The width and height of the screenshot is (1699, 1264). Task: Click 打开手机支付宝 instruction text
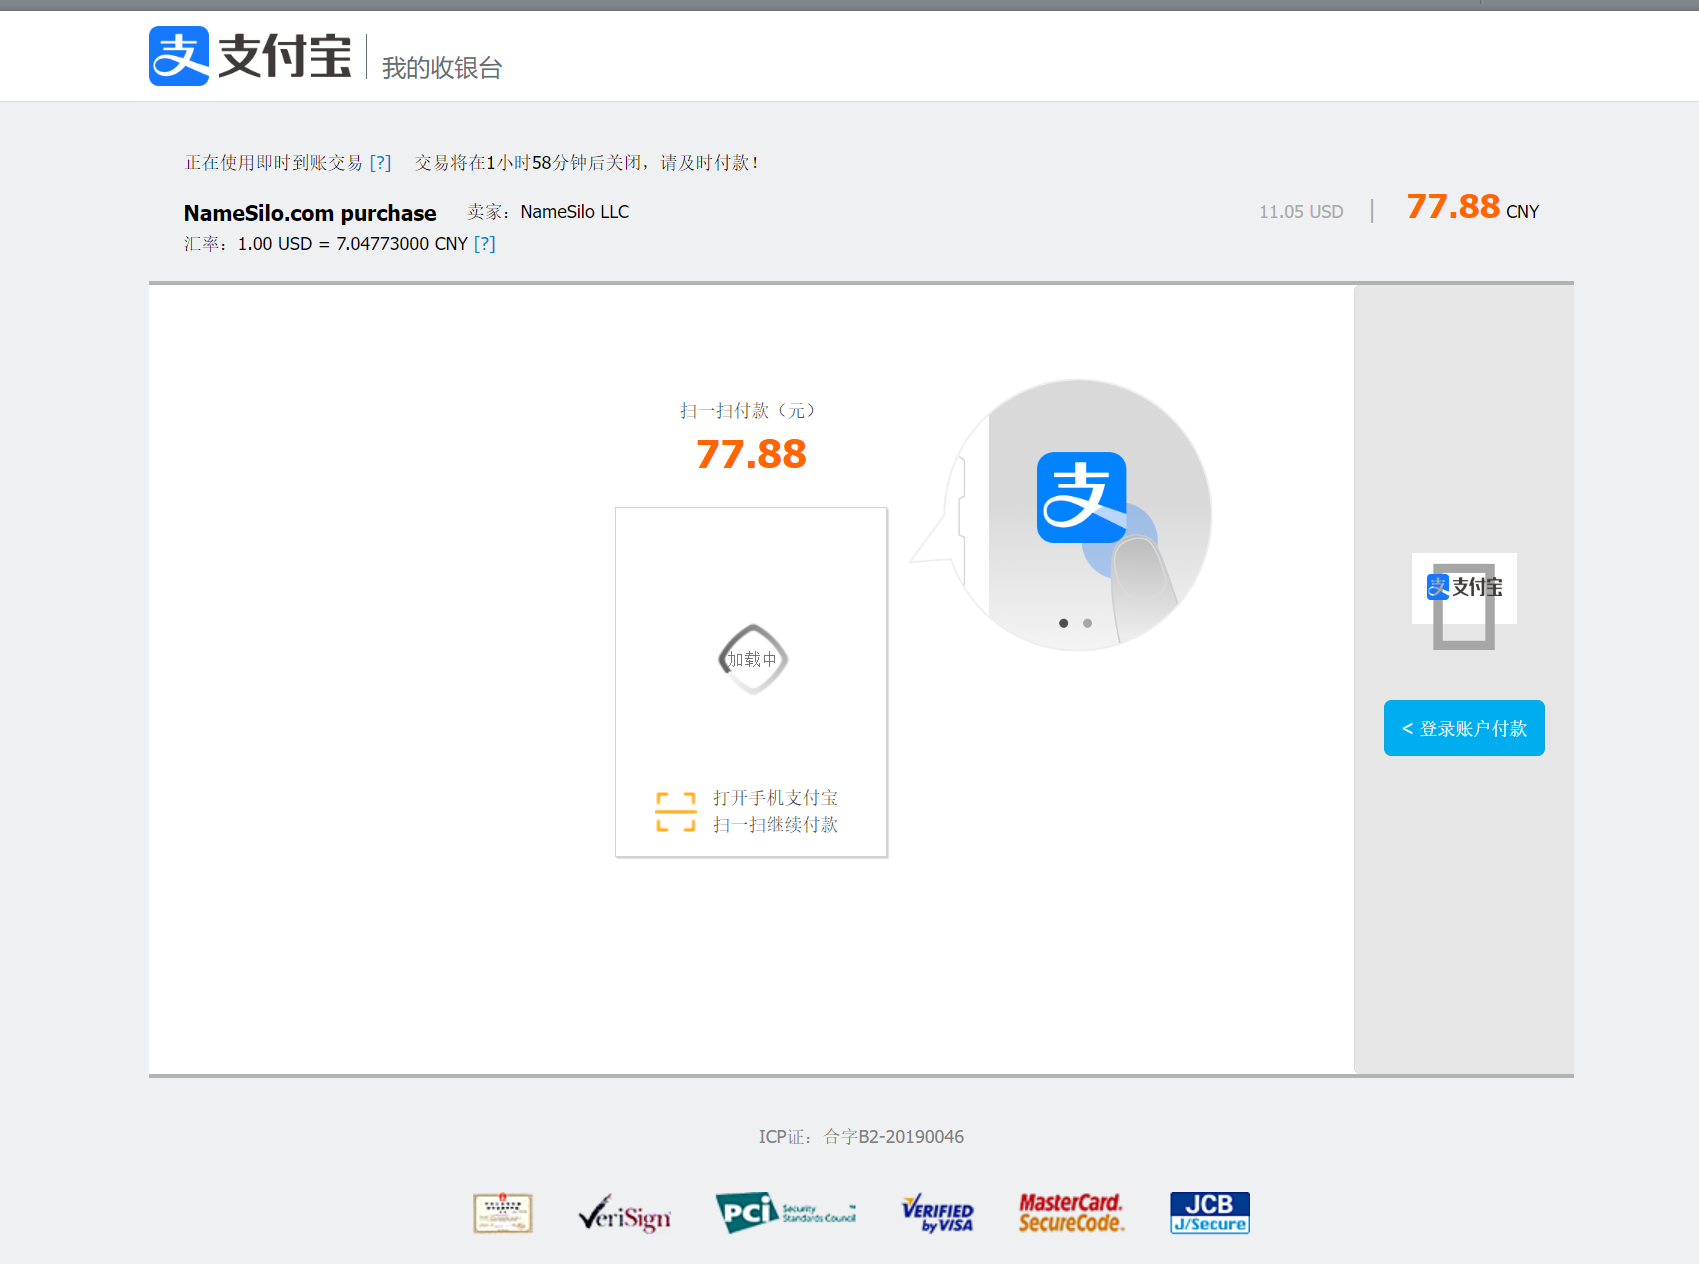775,798
